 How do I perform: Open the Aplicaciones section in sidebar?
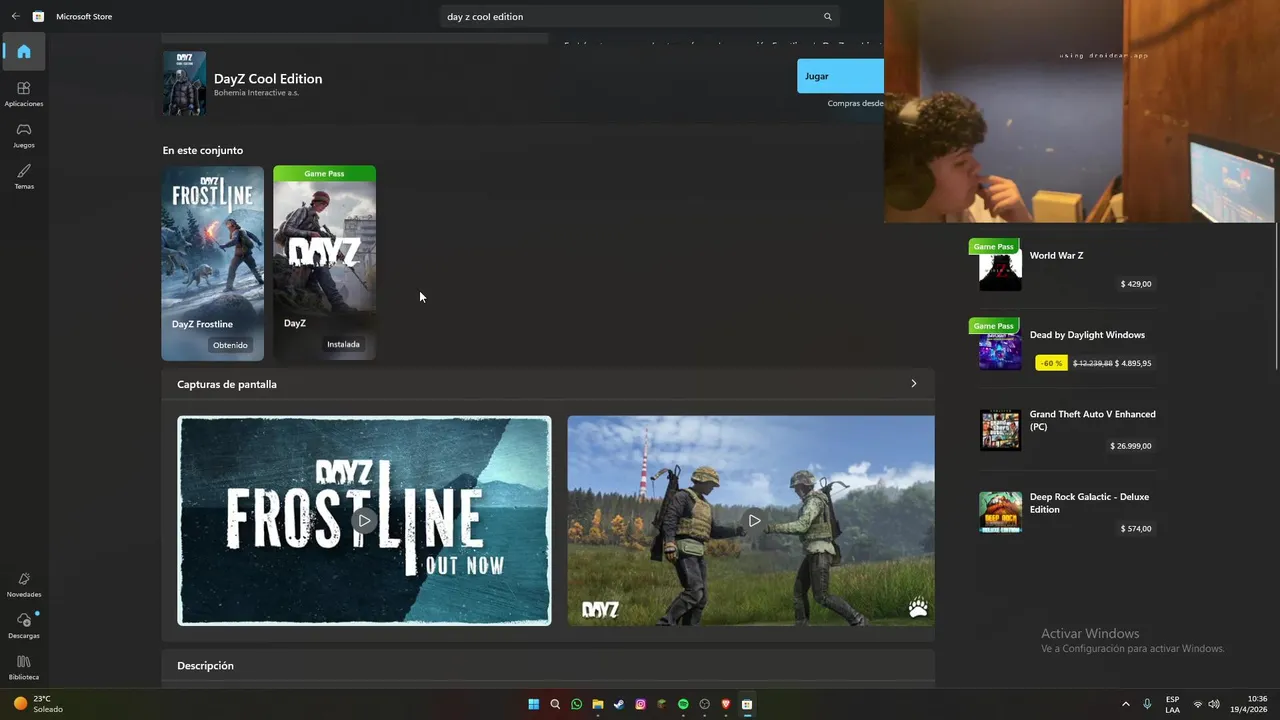point(24,94)
